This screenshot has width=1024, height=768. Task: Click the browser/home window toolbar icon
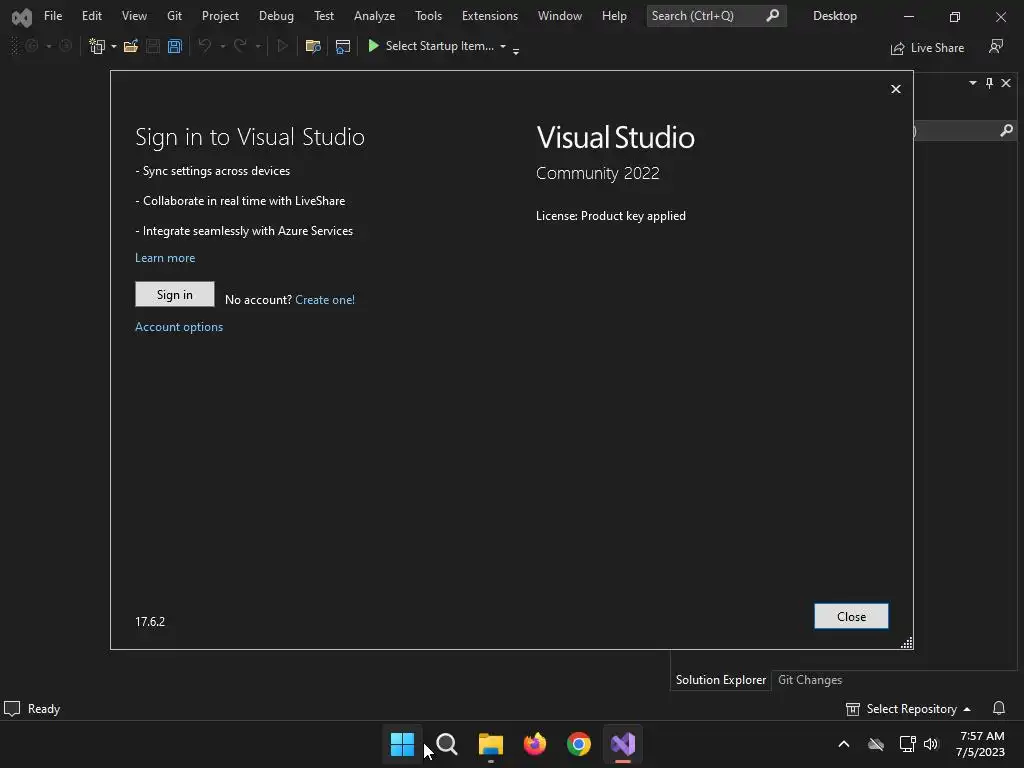click(x=342, y=46)
